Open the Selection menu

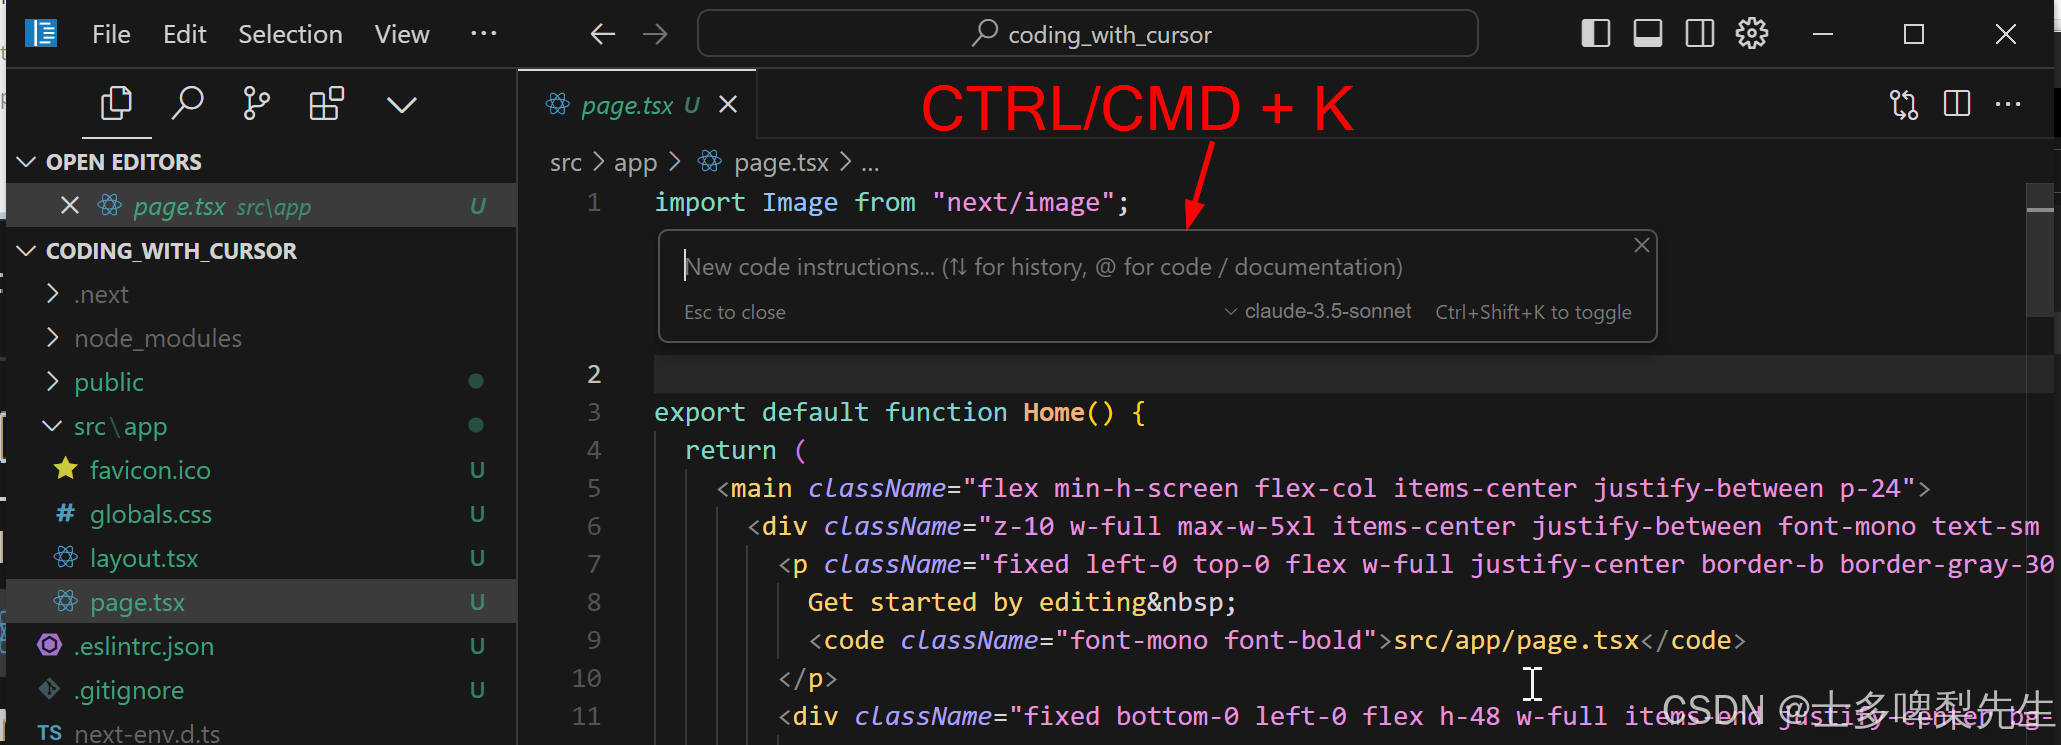click(x=290, y=34)
